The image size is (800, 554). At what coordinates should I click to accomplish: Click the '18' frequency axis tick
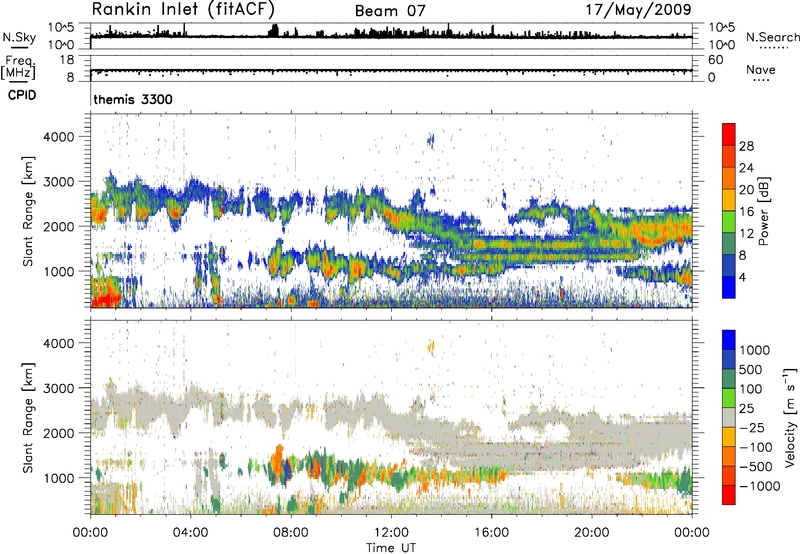67,60
